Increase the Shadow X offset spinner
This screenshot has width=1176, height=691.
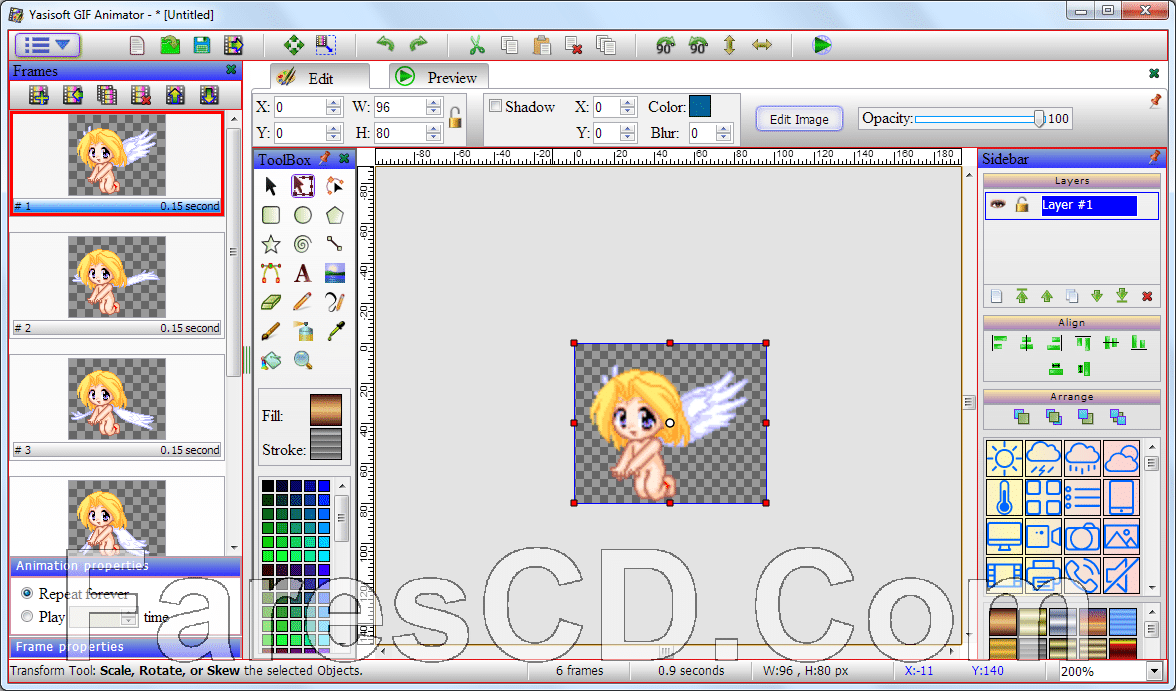(x=628, y=103)
